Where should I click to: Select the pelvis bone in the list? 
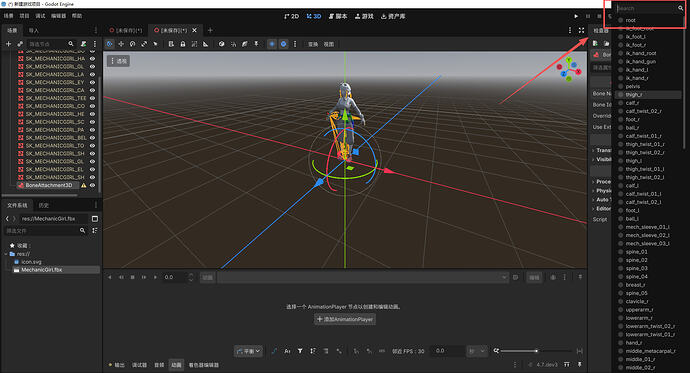coord(632,86)
